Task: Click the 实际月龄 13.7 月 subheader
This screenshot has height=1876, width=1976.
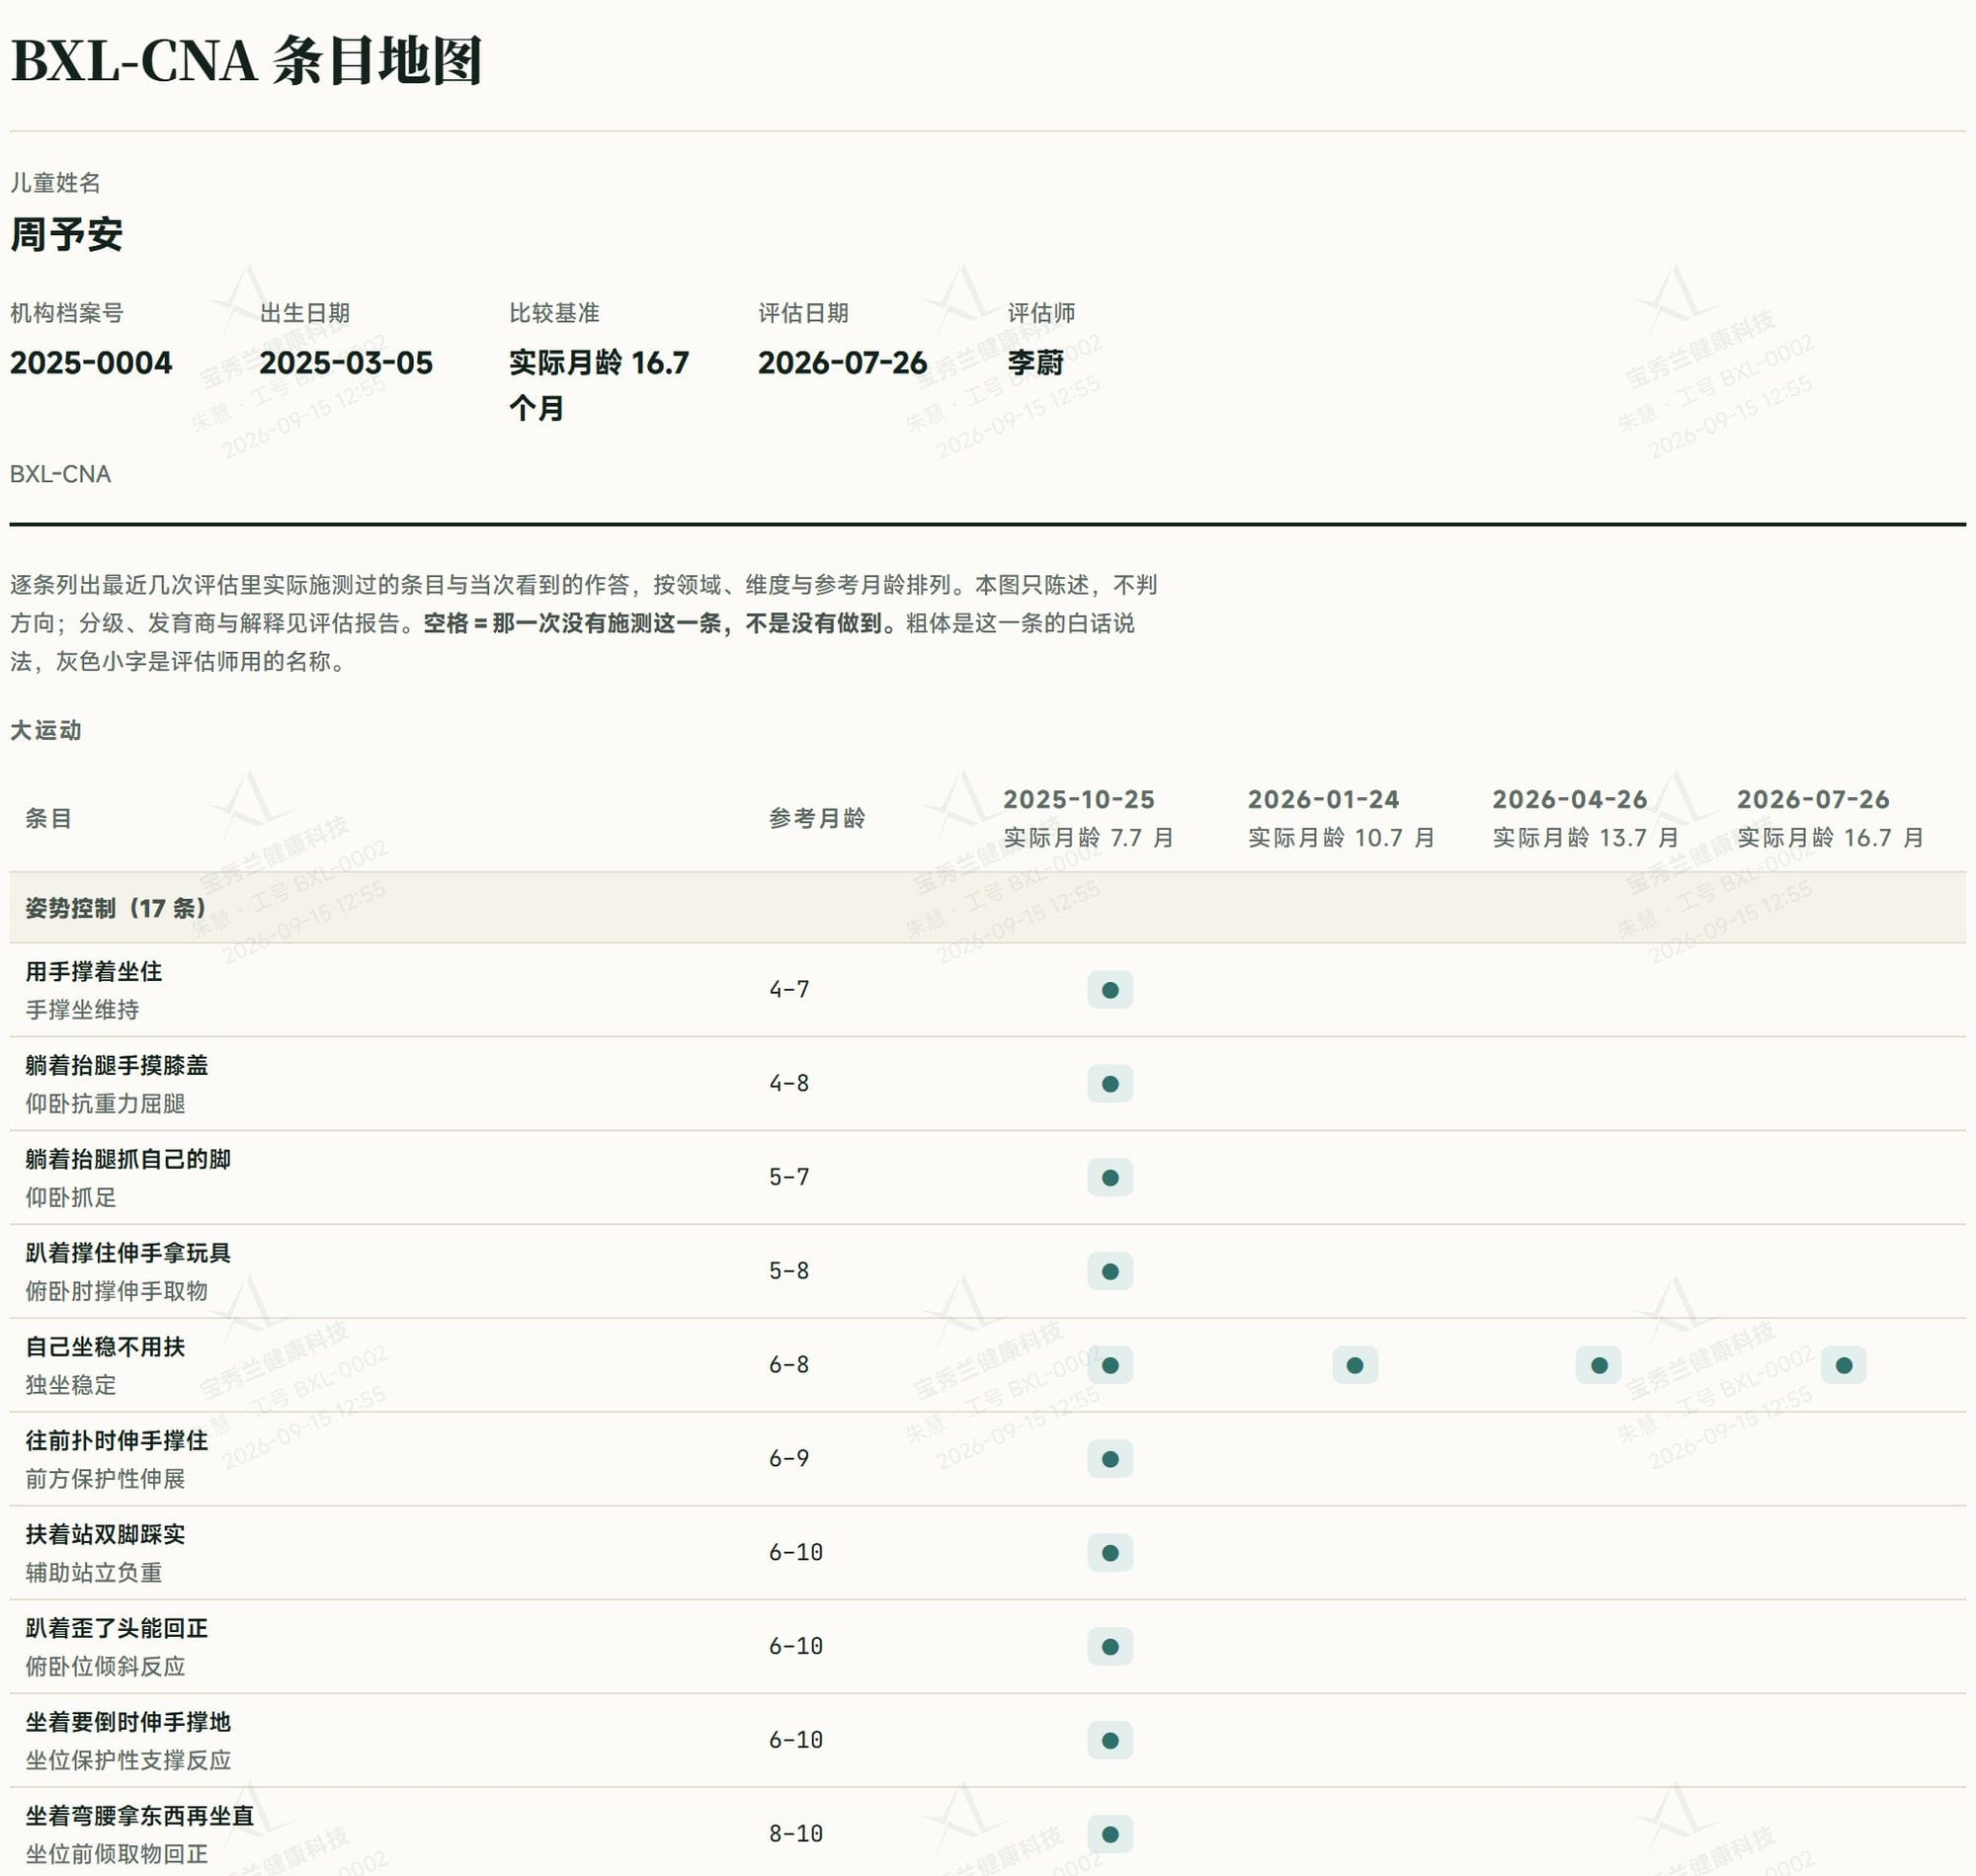Action: (1585, 838)
